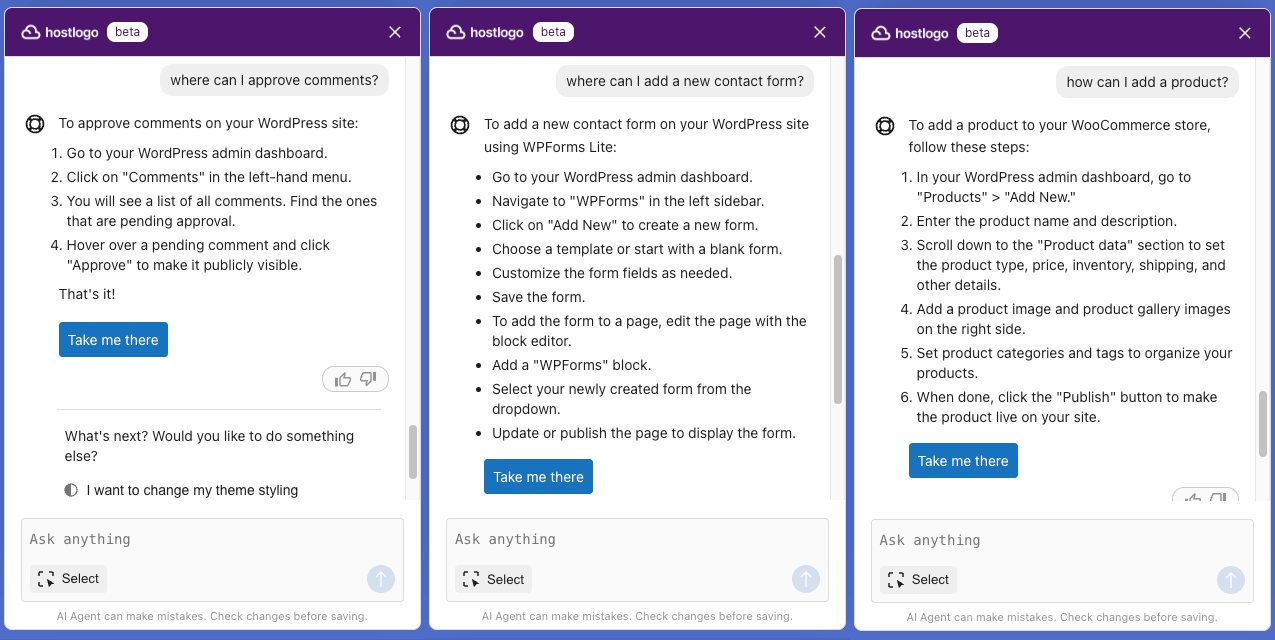Click thumbs down on the approve comments answer
The height and width of the screenshot is (640, 1275).
pos(368,379)
